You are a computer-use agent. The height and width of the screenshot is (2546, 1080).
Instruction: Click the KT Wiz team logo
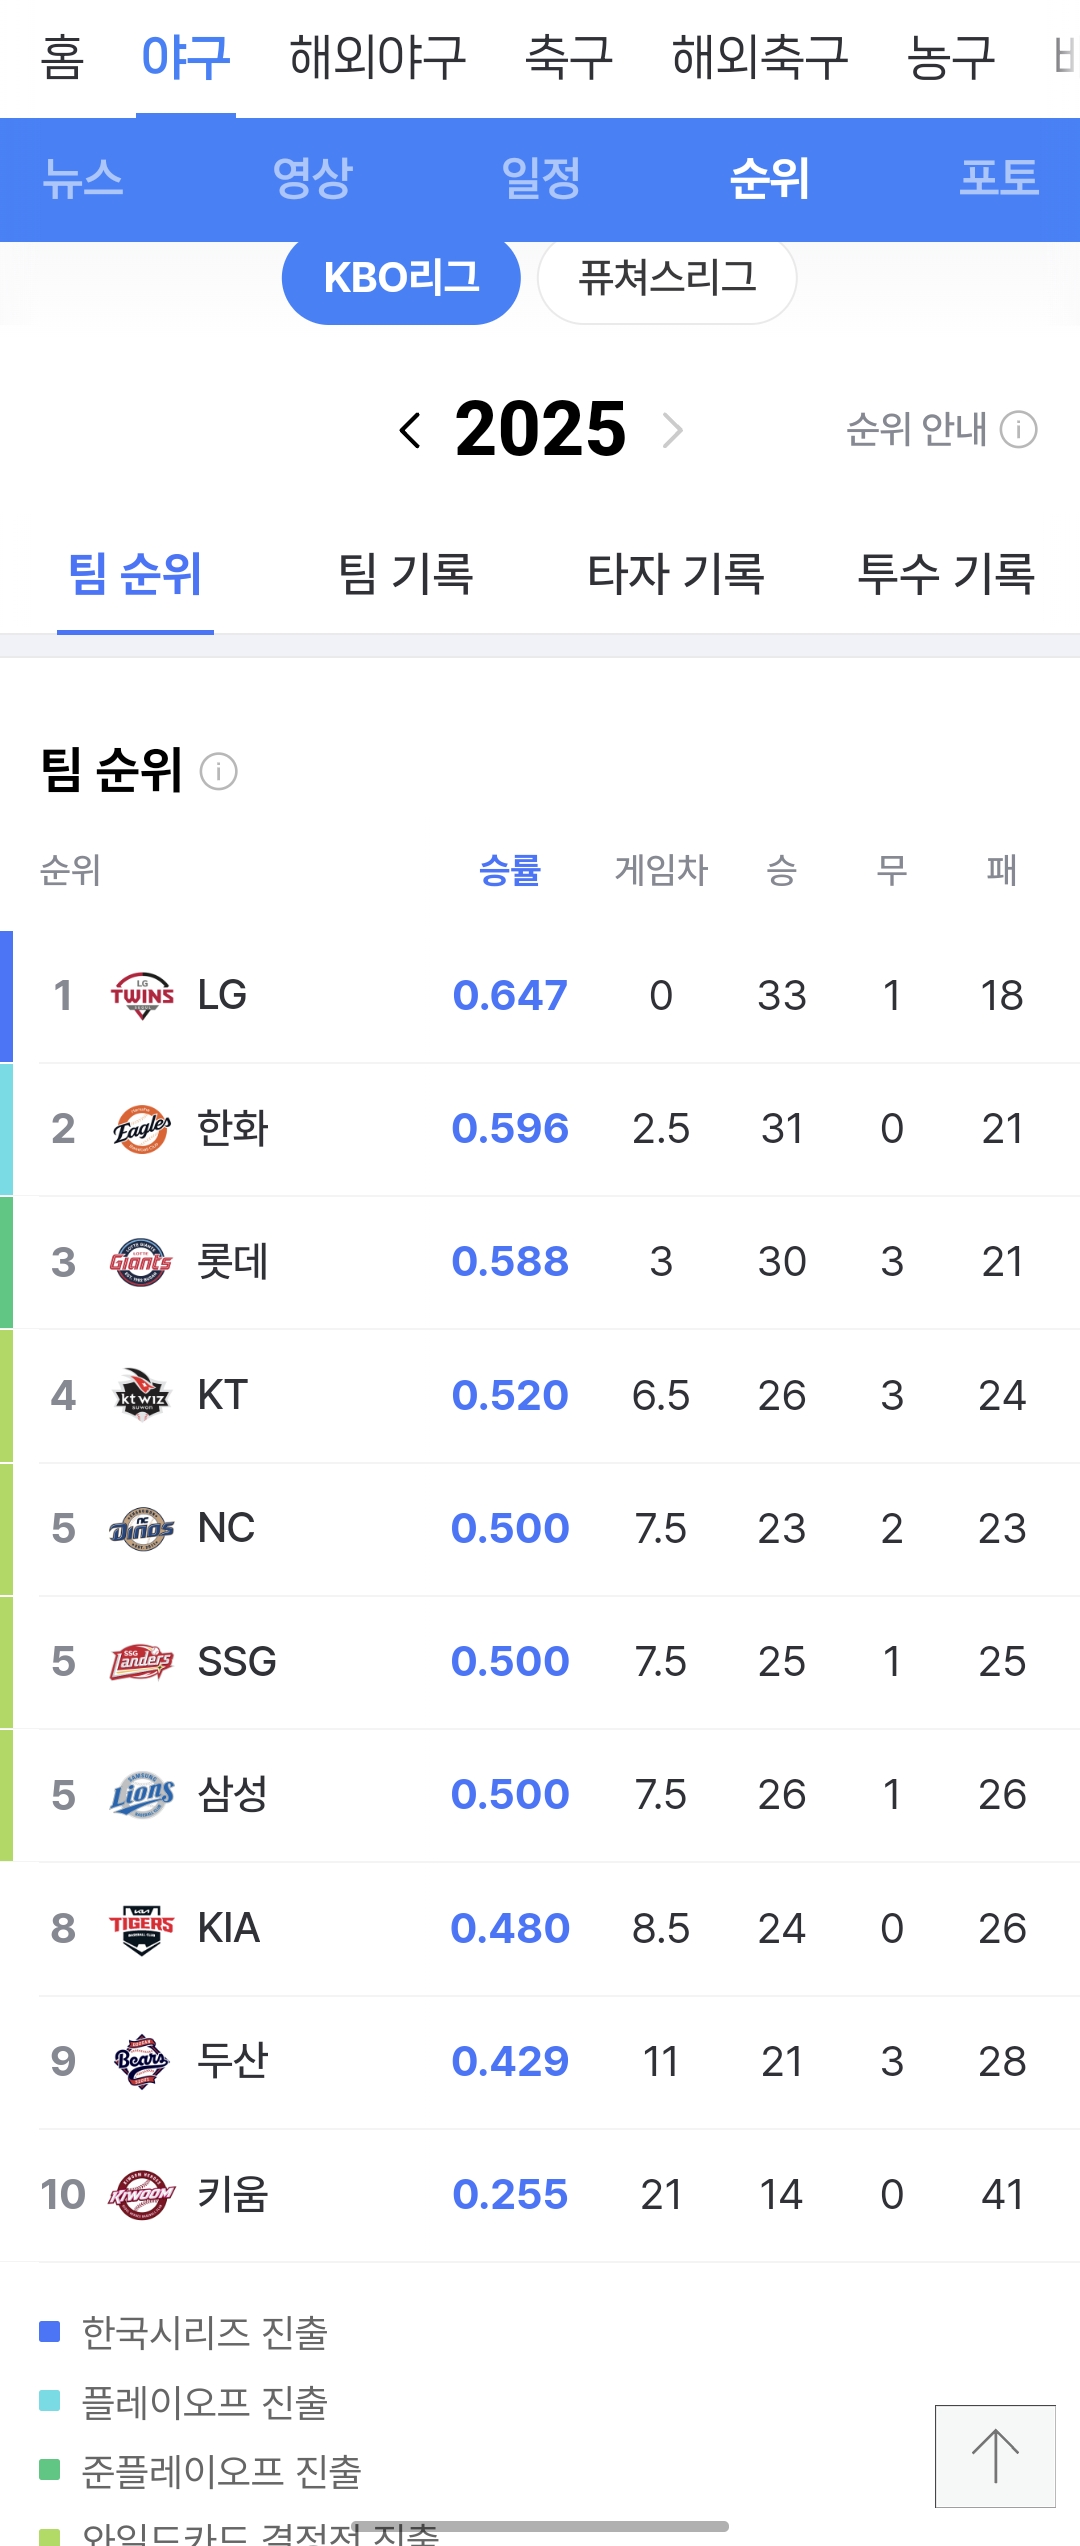coord(141,1395)
